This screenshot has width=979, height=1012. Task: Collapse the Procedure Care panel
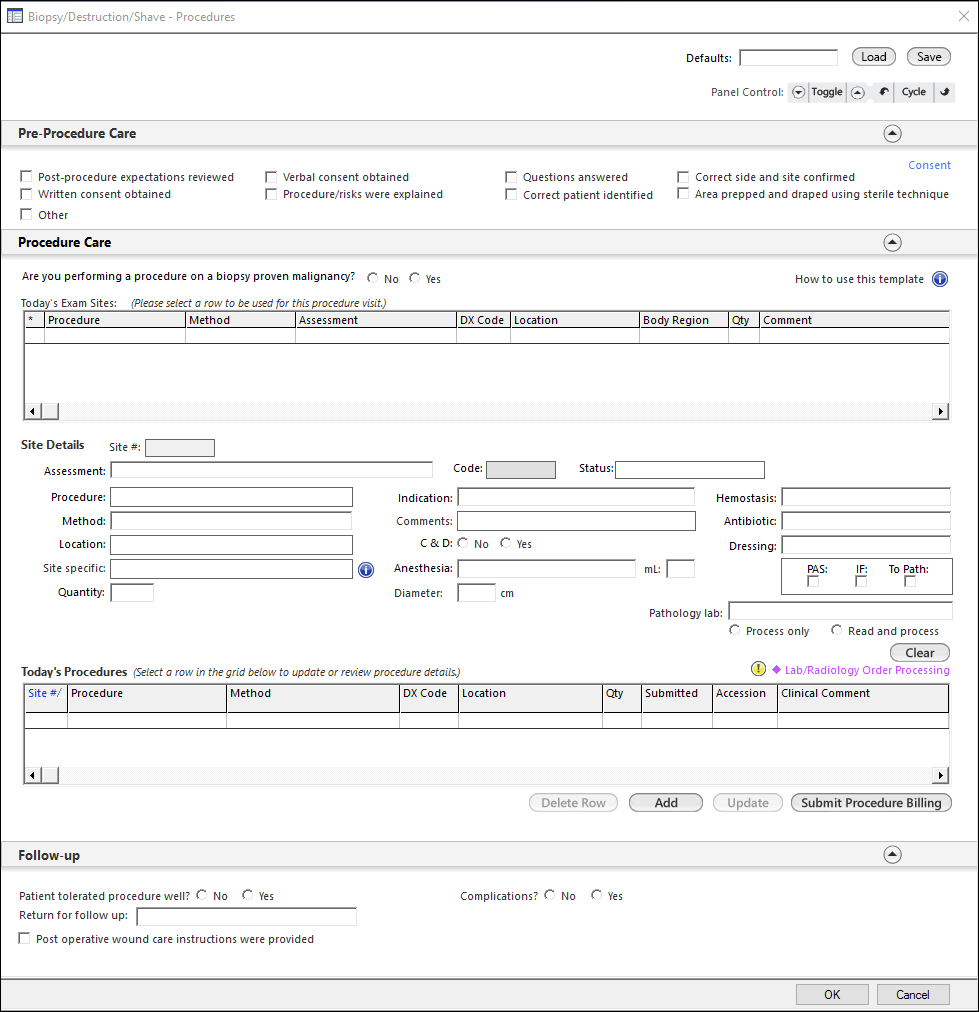[x=893, y=243]
